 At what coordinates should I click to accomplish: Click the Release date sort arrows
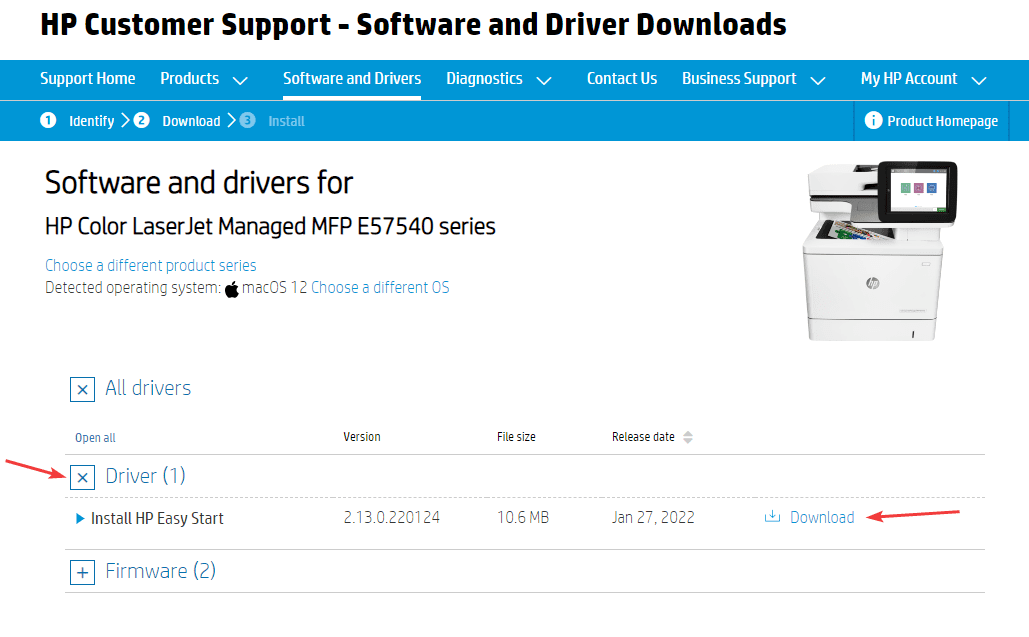pos(688,438)
